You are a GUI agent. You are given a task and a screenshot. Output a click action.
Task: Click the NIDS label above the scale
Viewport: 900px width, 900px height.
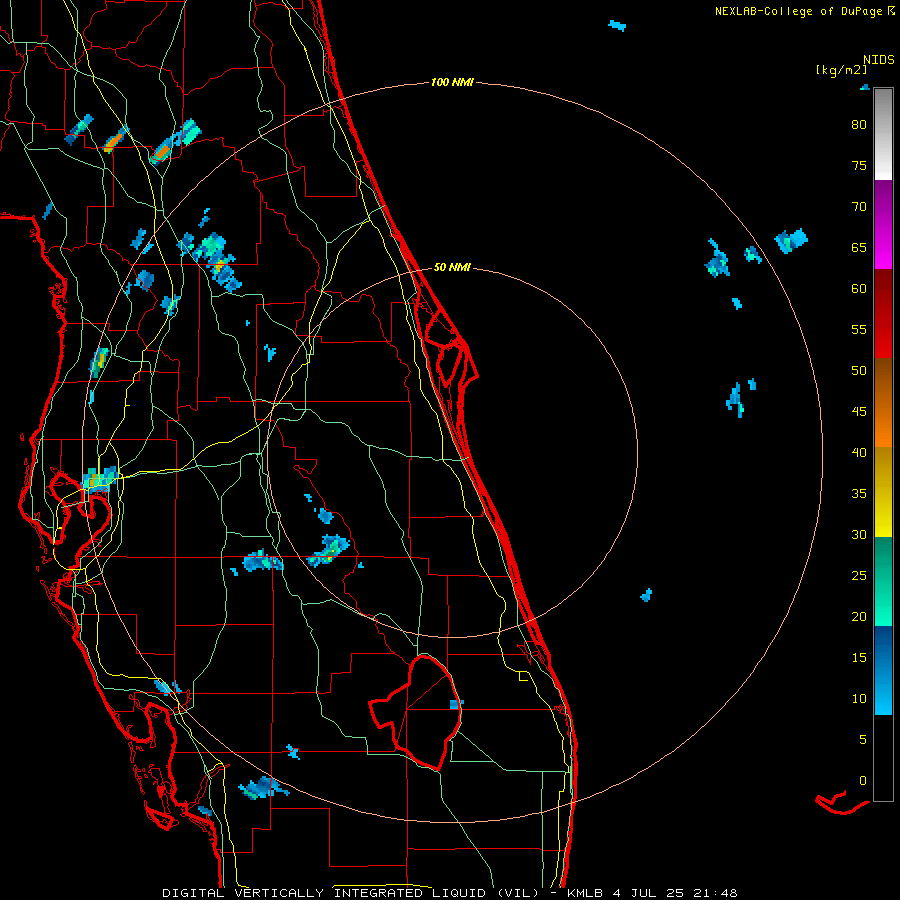pyautogui.click(x=878, y=60)
